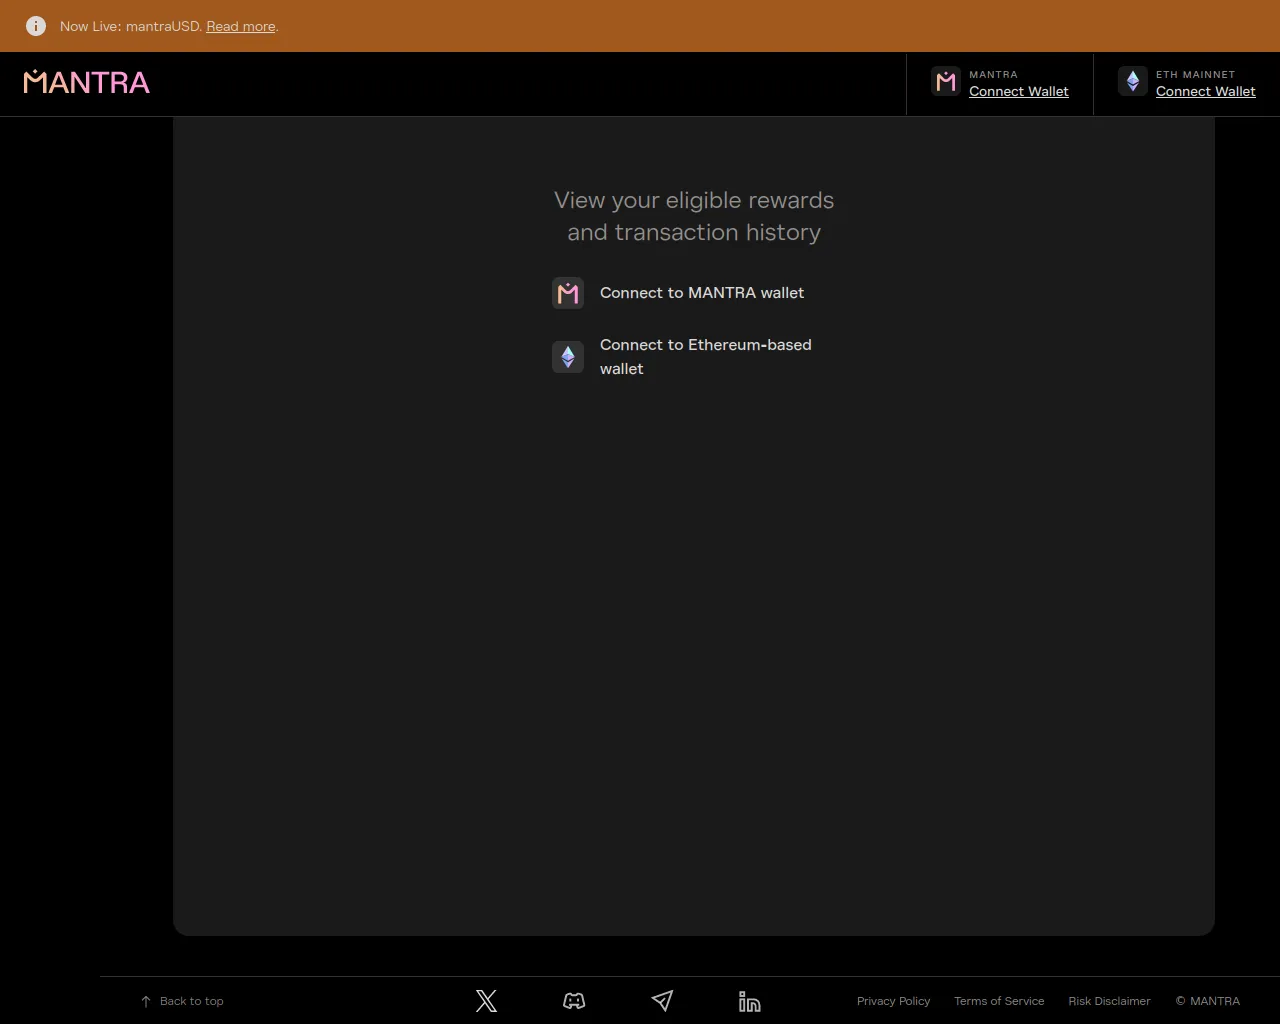
Task: Click the up arrow beside Back to top
Action: (x=146, y=1001)
